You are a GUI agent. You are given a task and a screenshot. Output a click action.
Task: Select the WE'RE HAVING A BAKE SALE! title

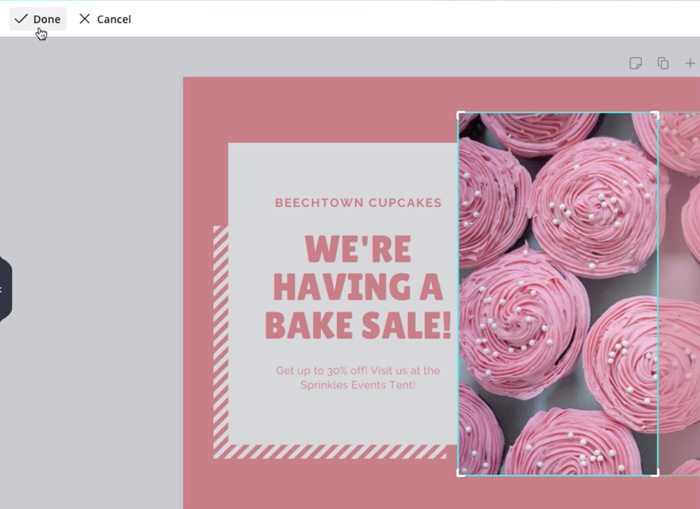click(x=358, y=287)
